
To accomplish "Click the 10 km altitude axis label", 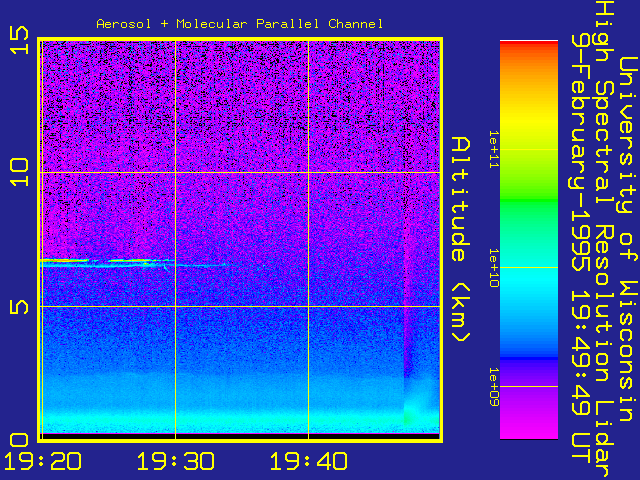I will tap(20, 172).
